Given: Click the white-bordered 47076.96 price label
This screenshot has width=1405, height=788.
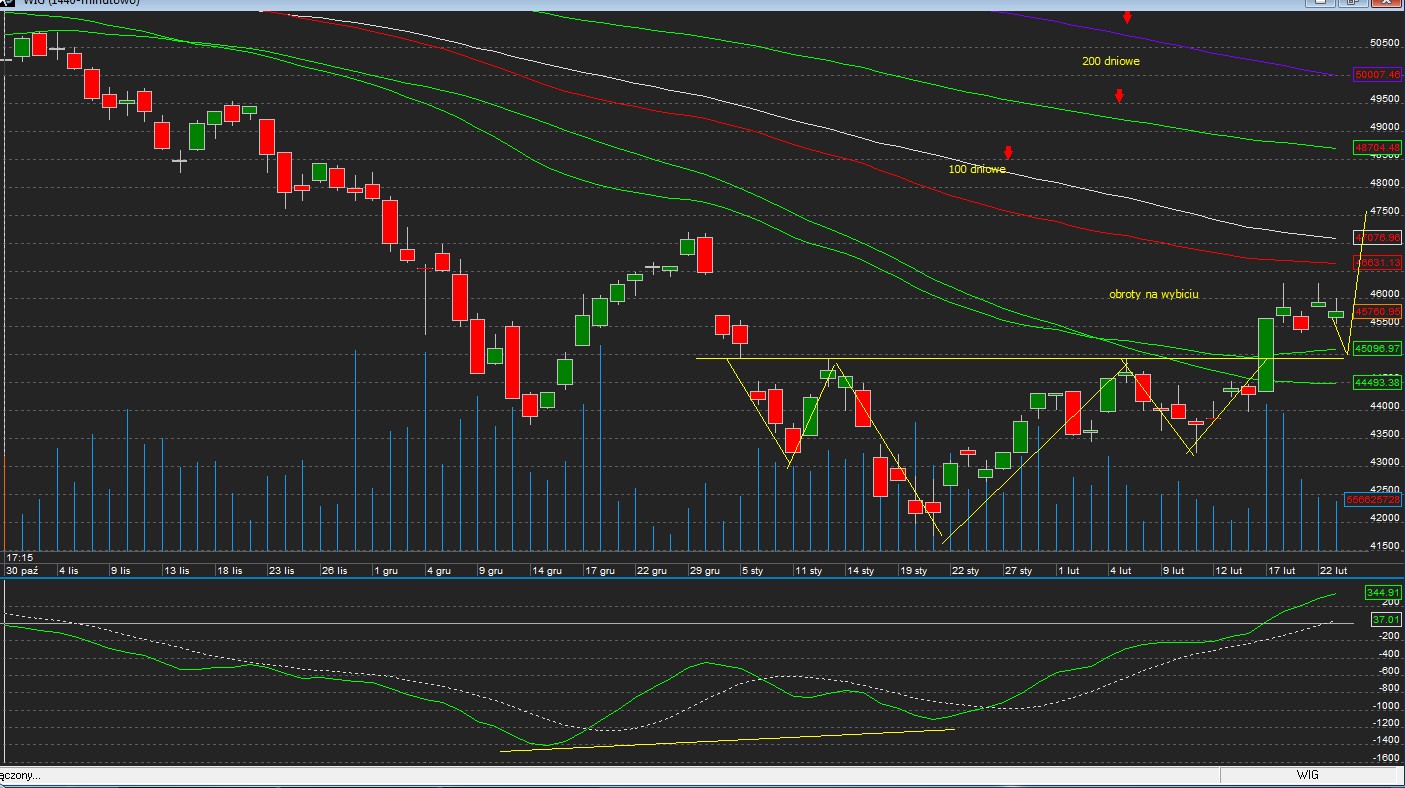Looking at the screenshot, I should coord(1377,238).
